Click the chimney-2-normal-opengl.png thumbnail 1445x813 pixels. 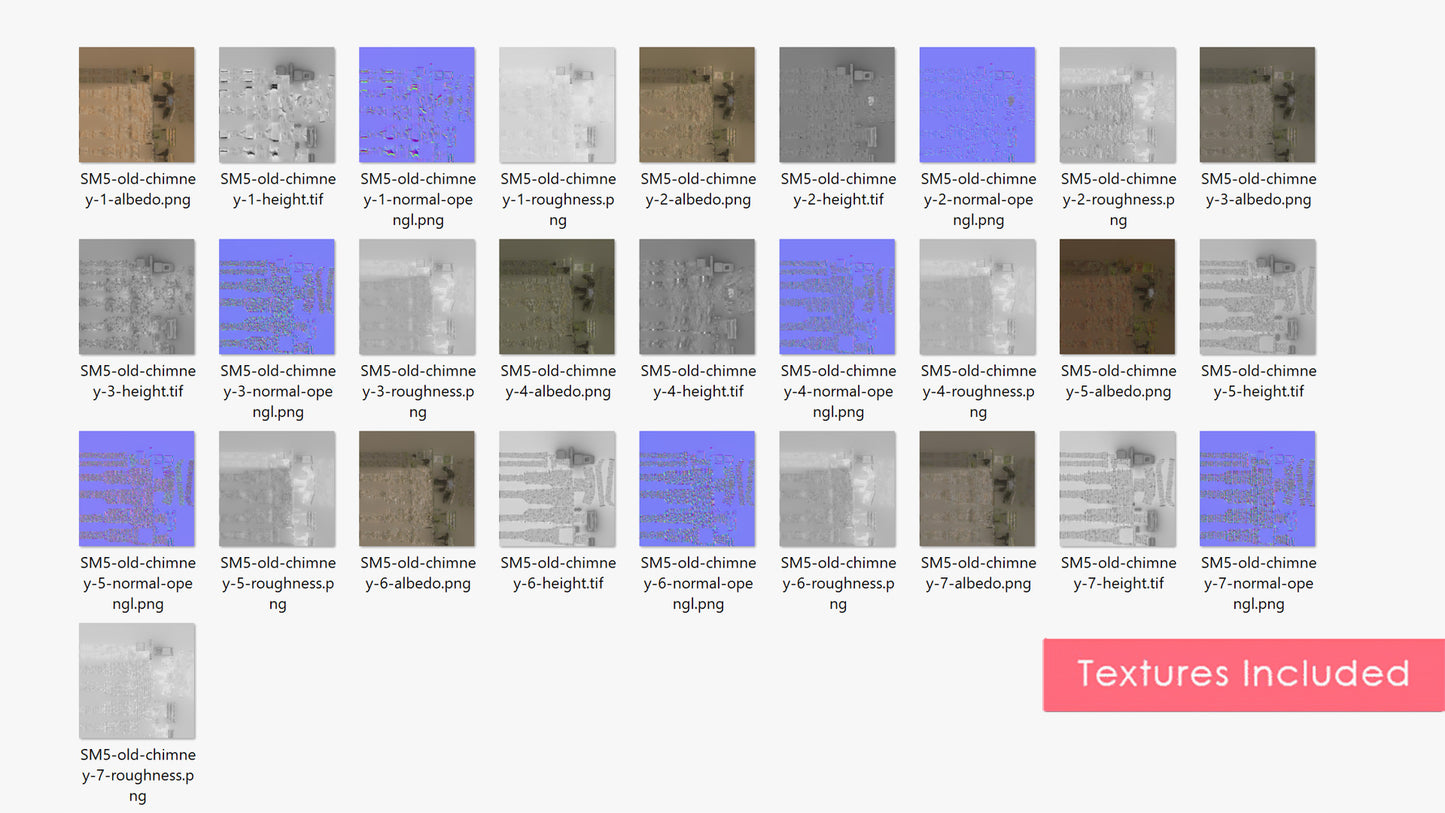click(977, 105)
